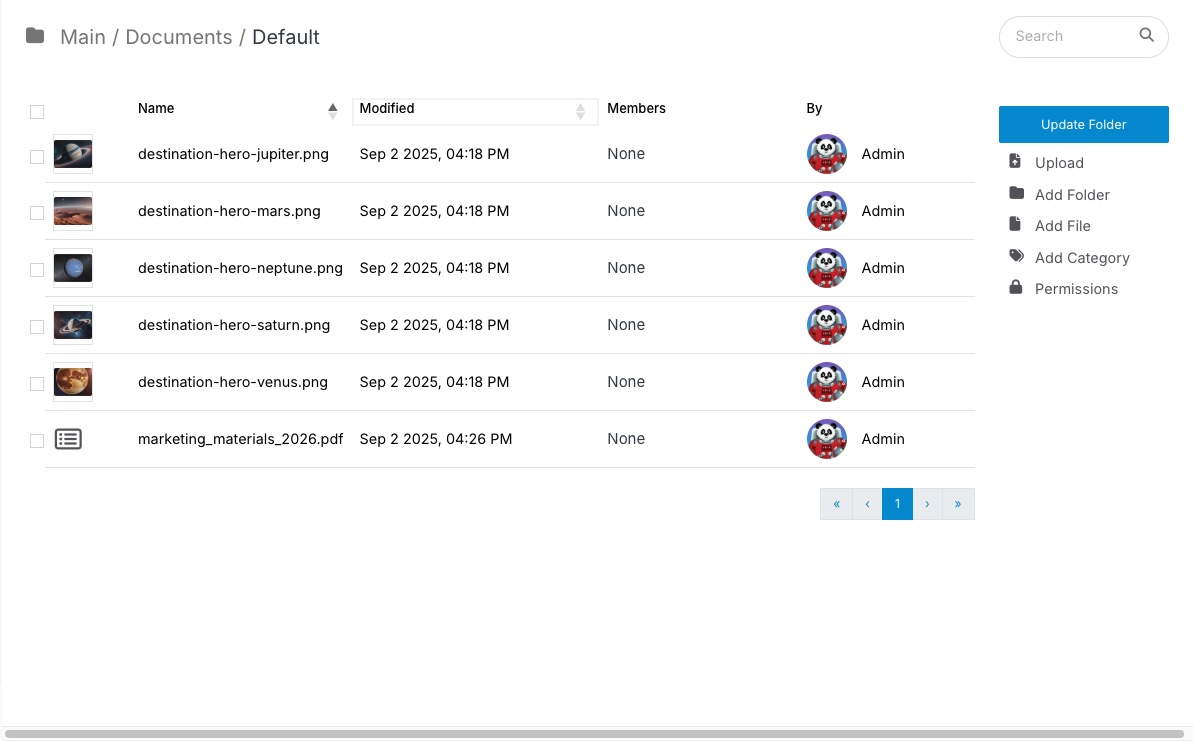Navigate to Main in the breadcrumb

(83, 37)
